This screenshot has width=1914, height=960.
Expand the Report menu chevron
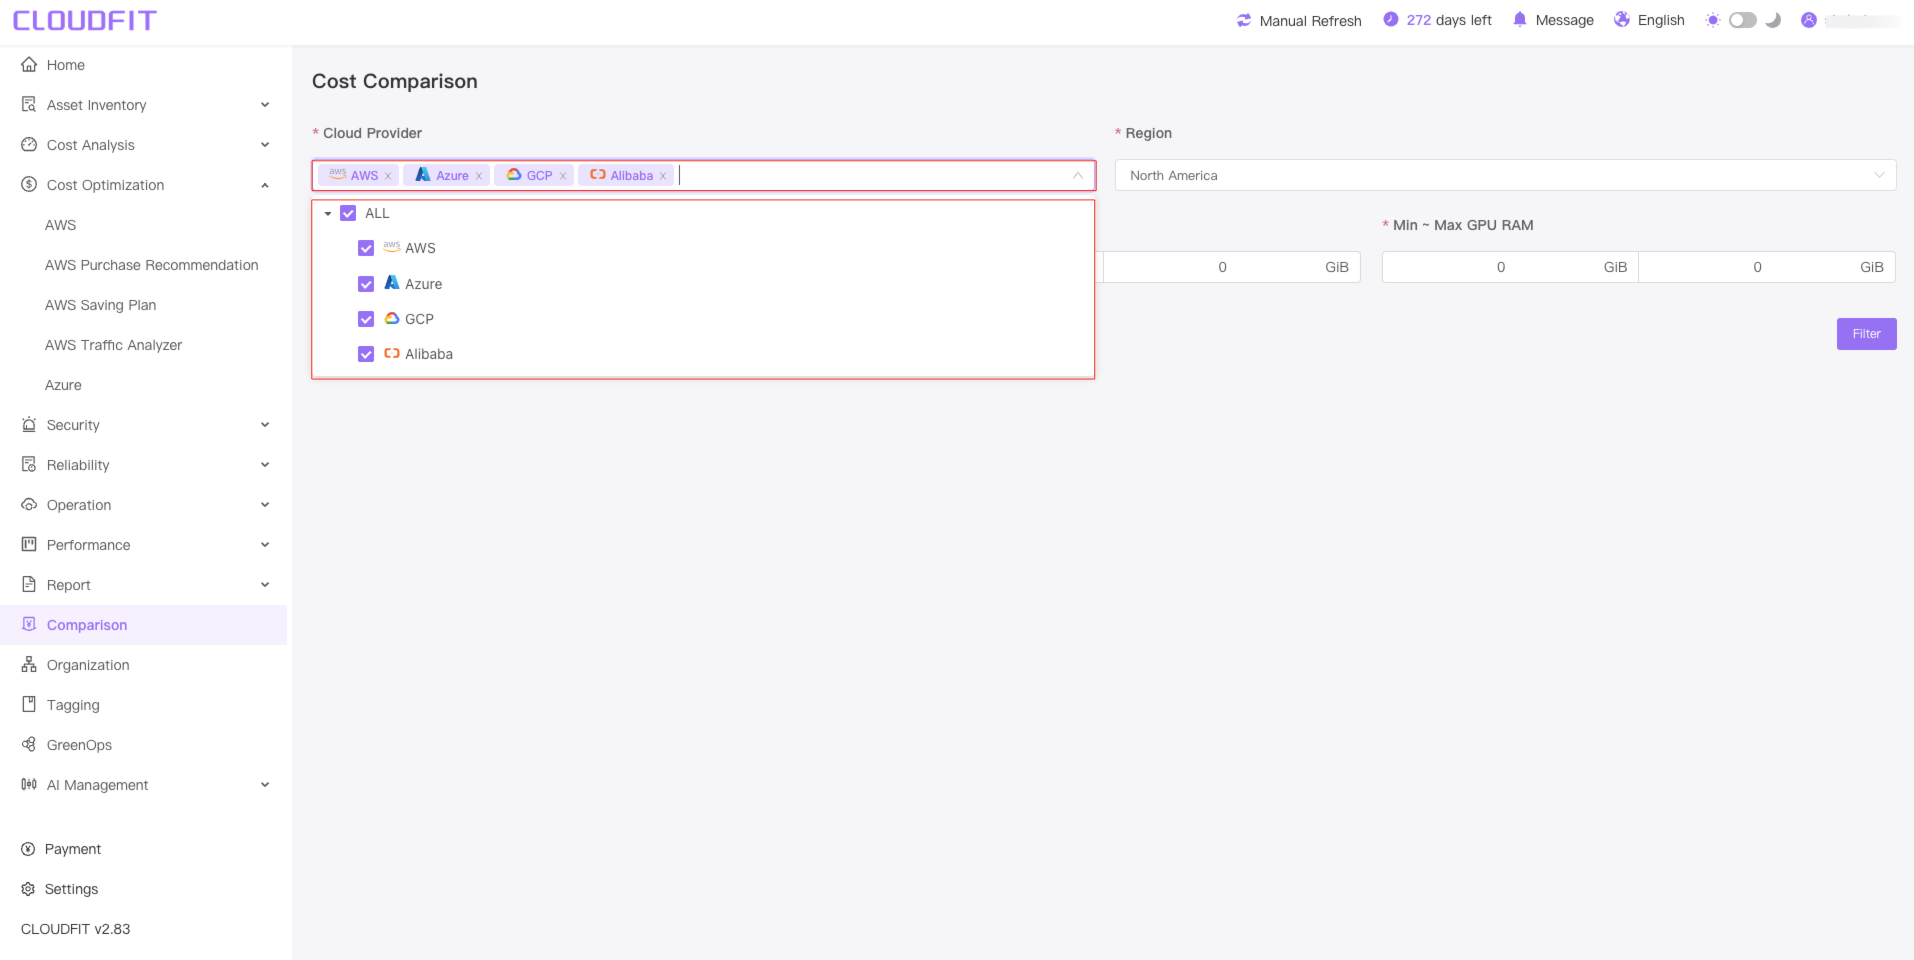(265, 585)
